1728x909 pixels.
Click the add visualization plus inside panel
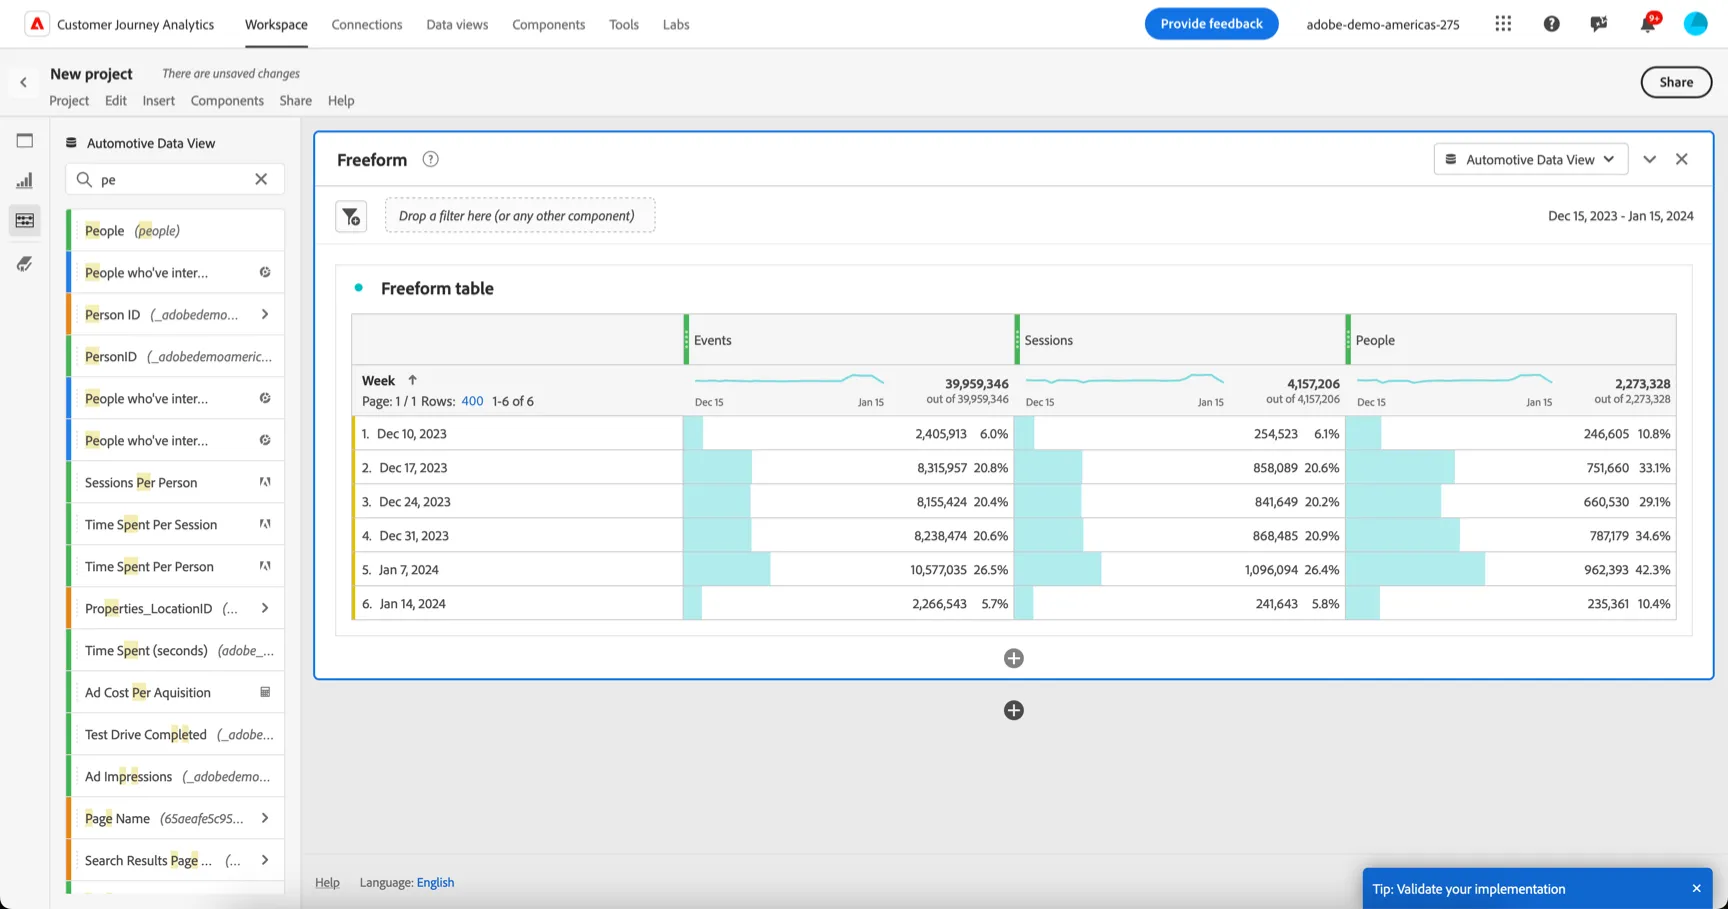coord(1013,658)
